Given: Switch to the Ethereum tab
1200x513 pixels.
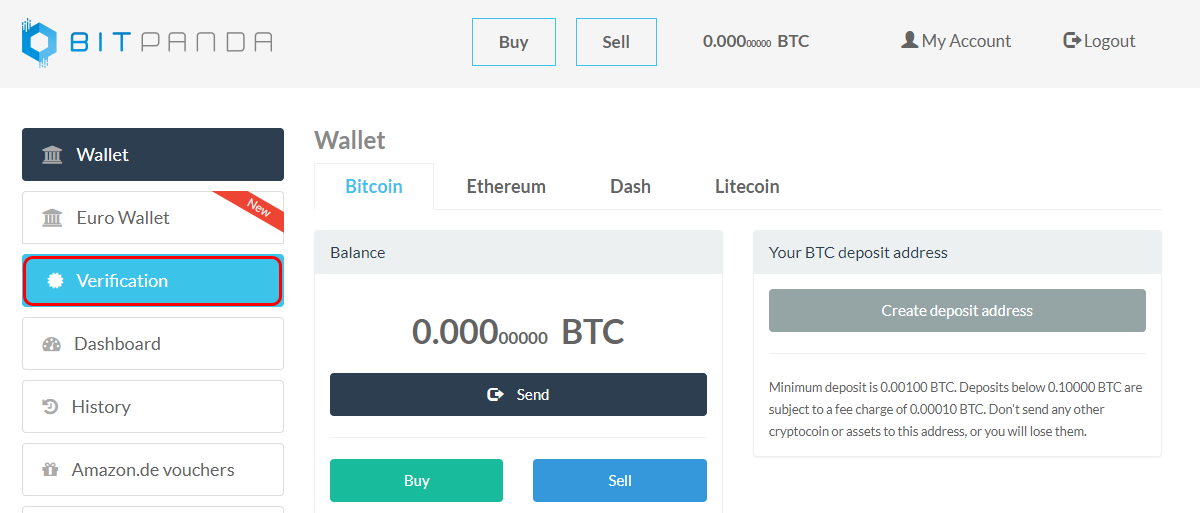Looking at the screenshot, I should (x=506, y=187).
